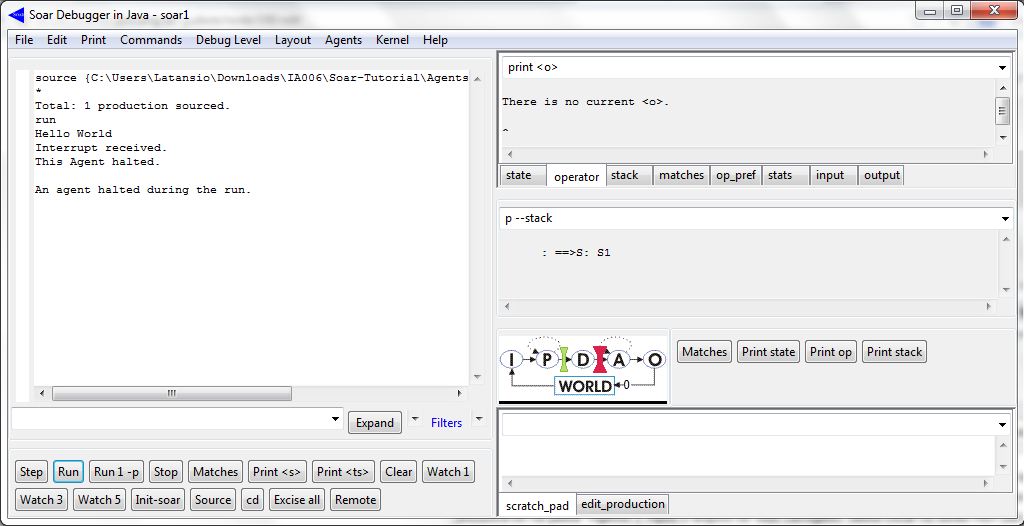1024x526 pixels.
Task: Open the small arrow menu next to Filters
Action: (x=477, y=418)
